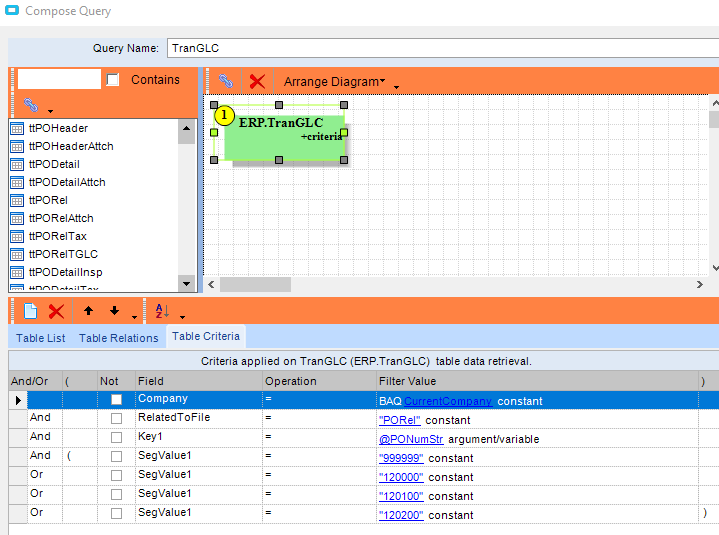The image size is (719, 535).
Task: Move criteria row down with arrow
Action: (114, 312)
